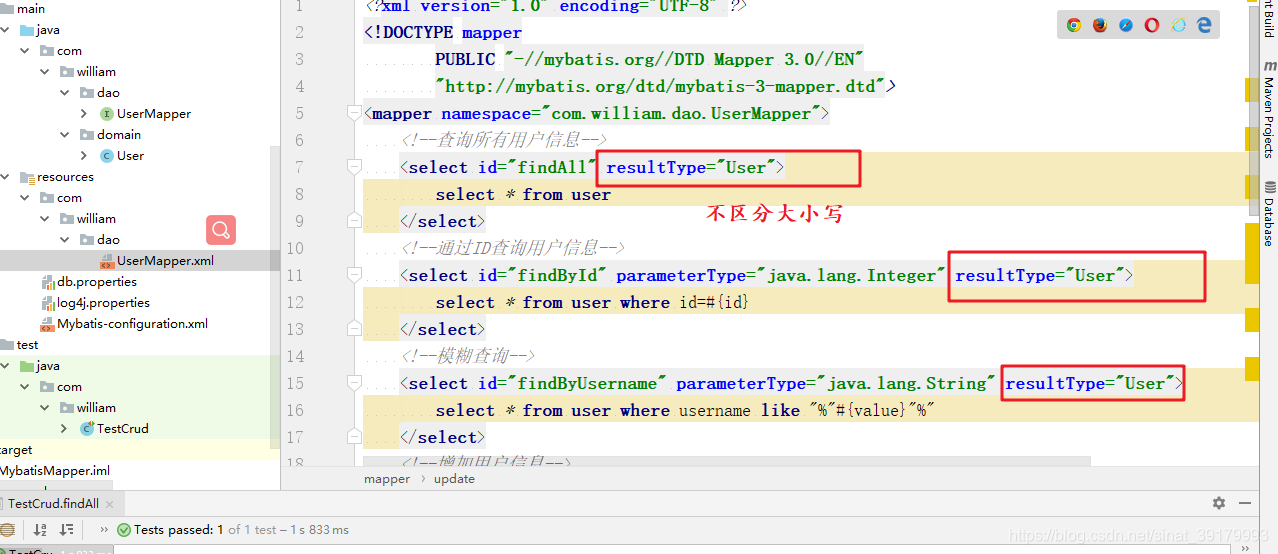1278x554 pixels.
Task: Open db.properties file
Action: click(97, 282)
